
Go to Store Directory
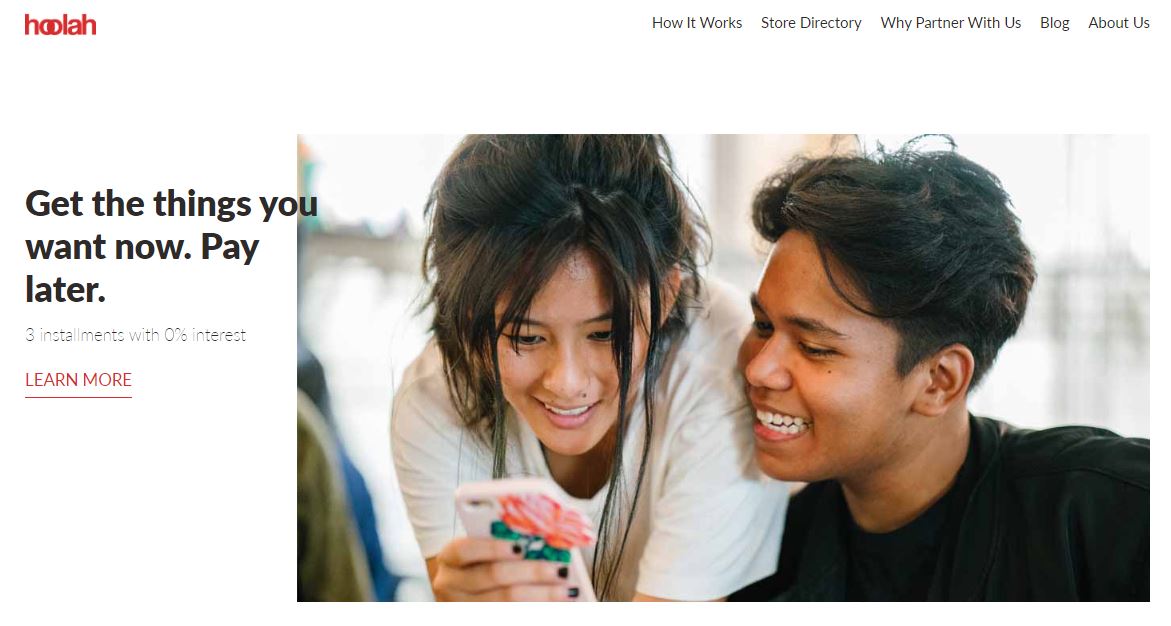click(811, 23)
